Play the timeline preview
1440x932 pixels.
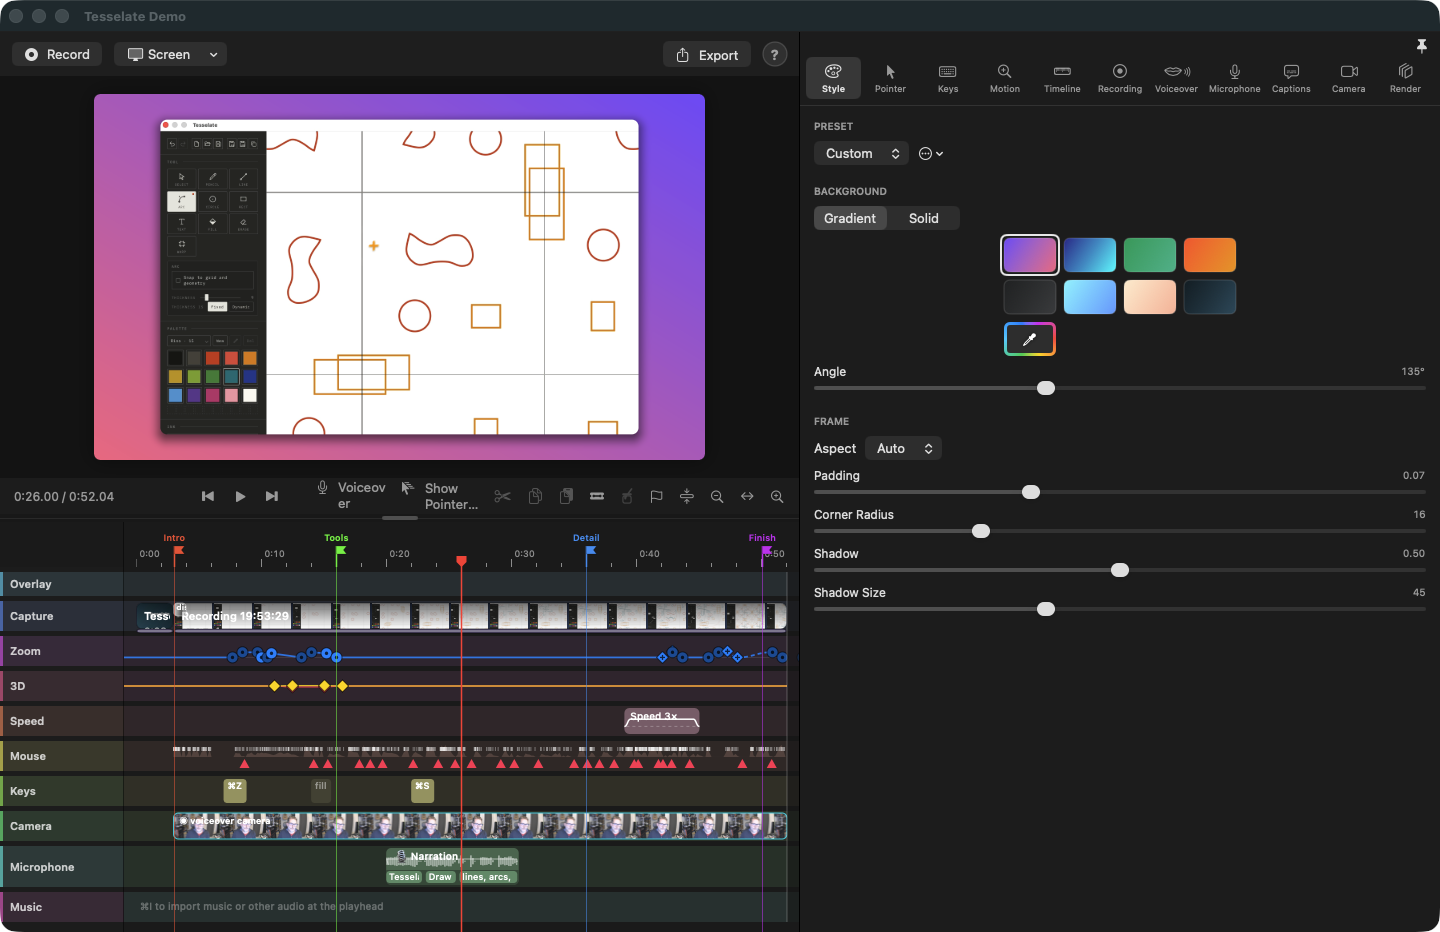(x=240, y=496)
